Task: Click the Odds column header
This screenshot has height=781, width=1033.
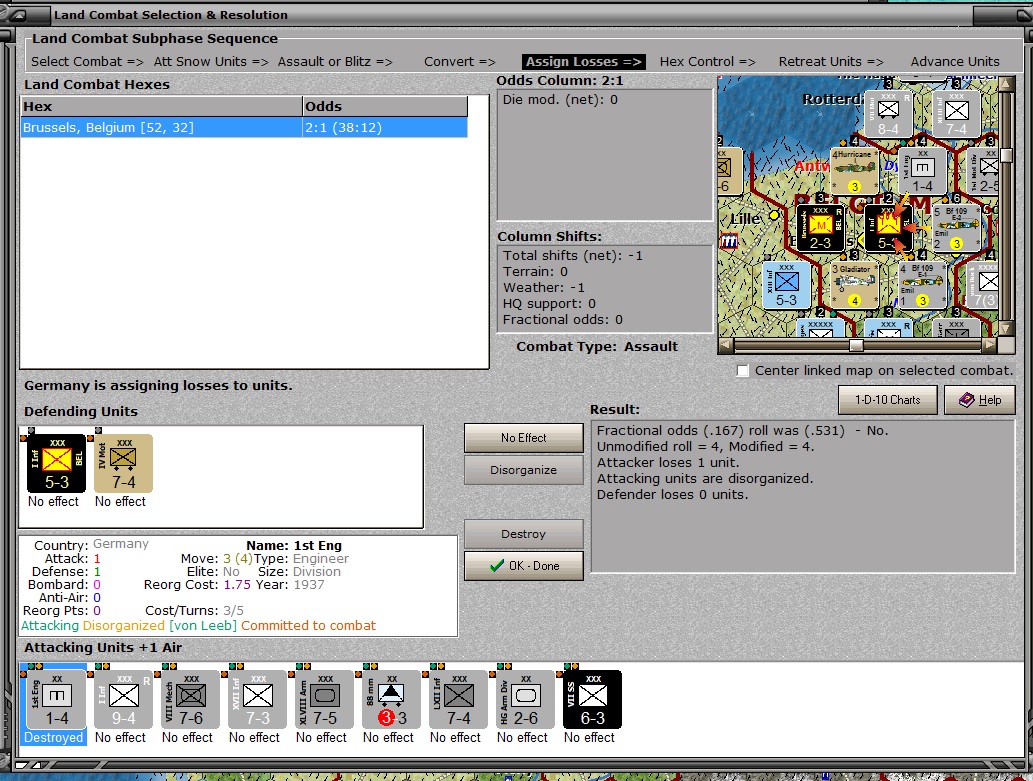Action: 385,106
